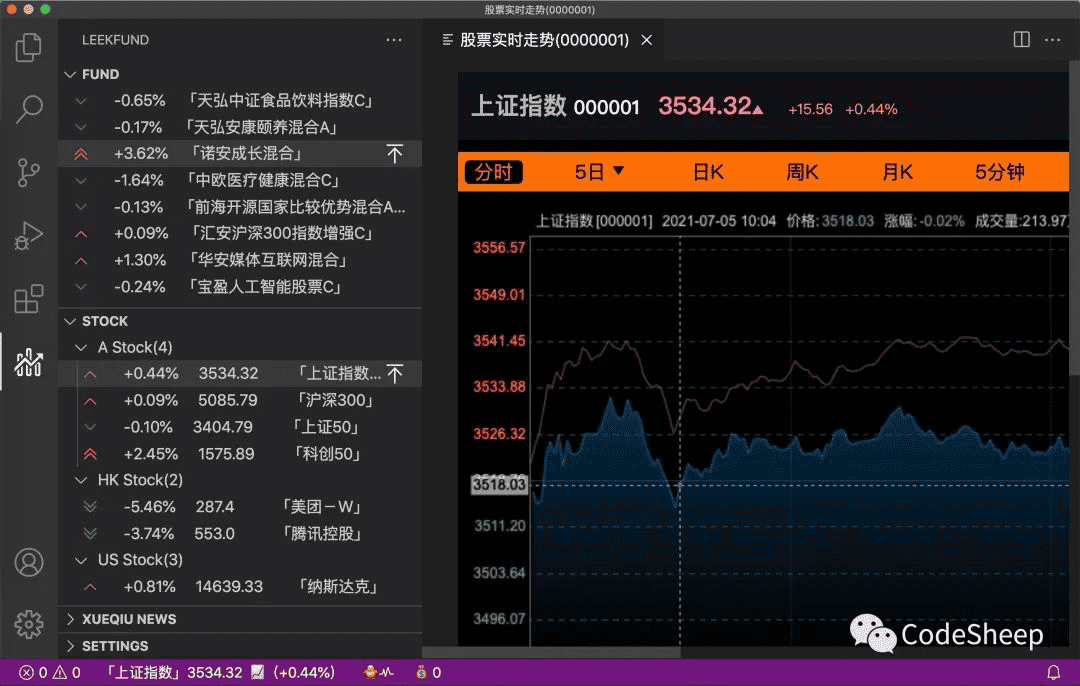1080x686 pixels.
Task: Click the 3534.32 index price in header
Action: 705,106
